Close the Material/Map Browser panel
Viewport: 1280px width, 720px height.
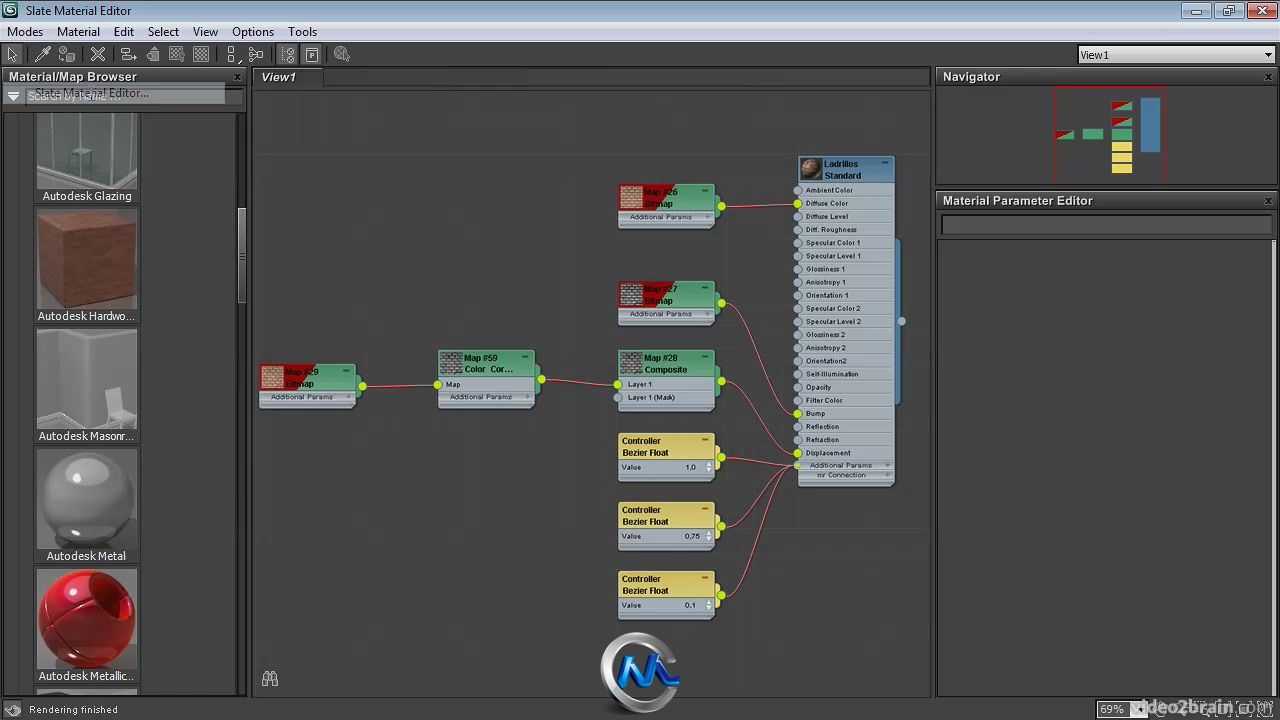[x=237, y=77]
